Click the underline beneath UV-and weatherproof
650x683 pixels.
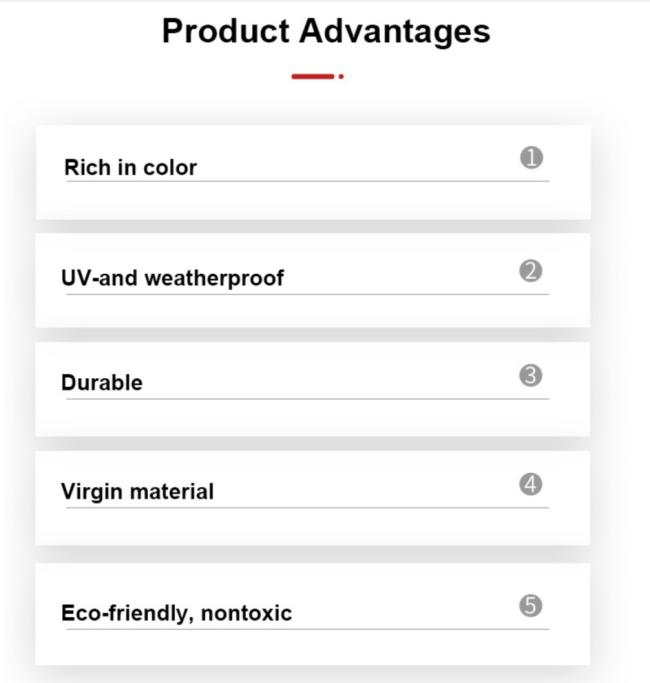[308, 294]
